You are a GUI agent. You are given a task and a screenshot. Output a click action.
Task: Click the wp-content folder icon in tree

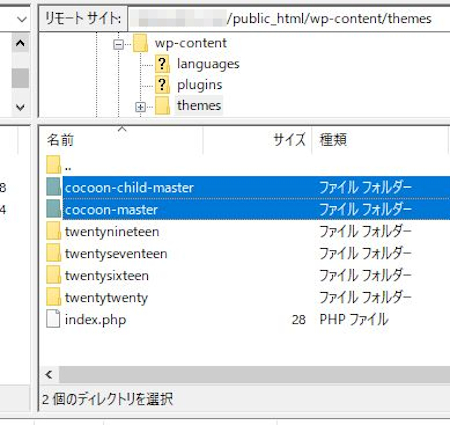140,43
